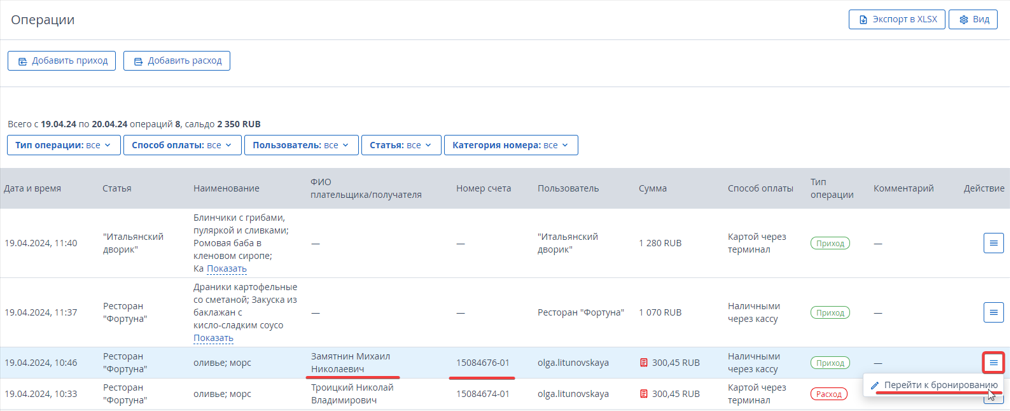Image resolution: width=1010 pixels, height=411 pixels.
Task: Open action menu for 11:40 operation row
Action: point(993,243)
